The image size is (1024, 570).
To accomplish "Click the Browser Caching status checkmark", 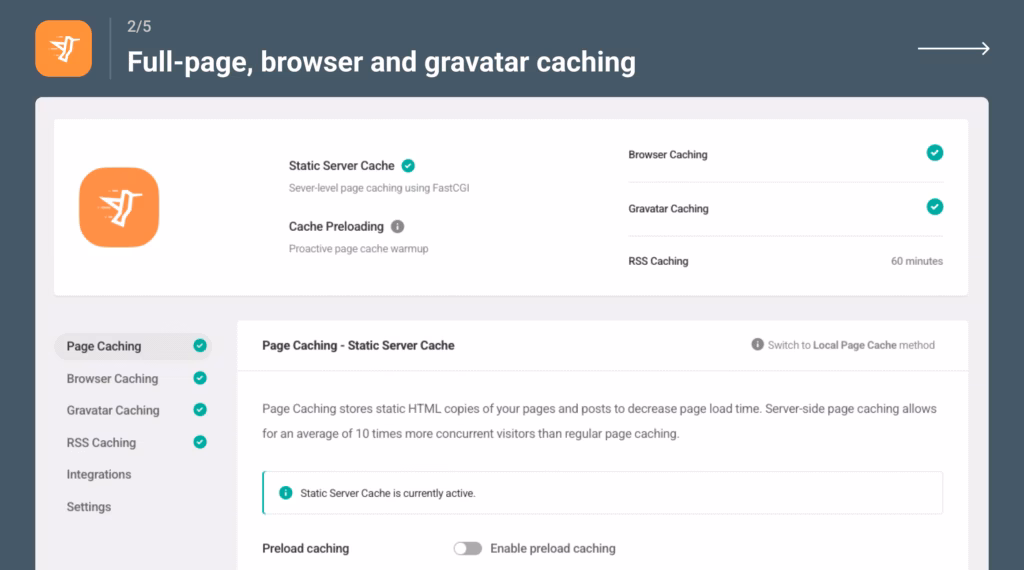I will point(934,153).
